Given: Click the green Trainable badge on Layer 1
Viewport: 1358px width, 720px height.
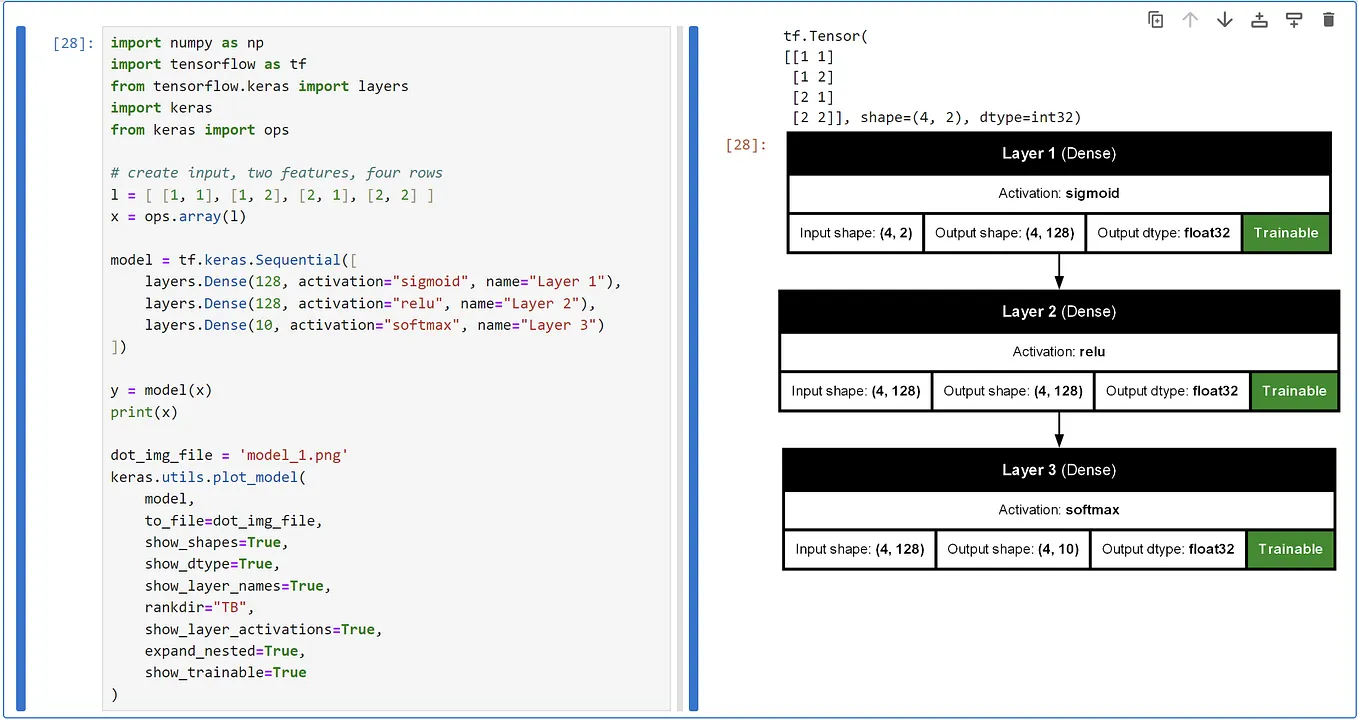Looking at the screenshot, I should tap(1286, 232).
